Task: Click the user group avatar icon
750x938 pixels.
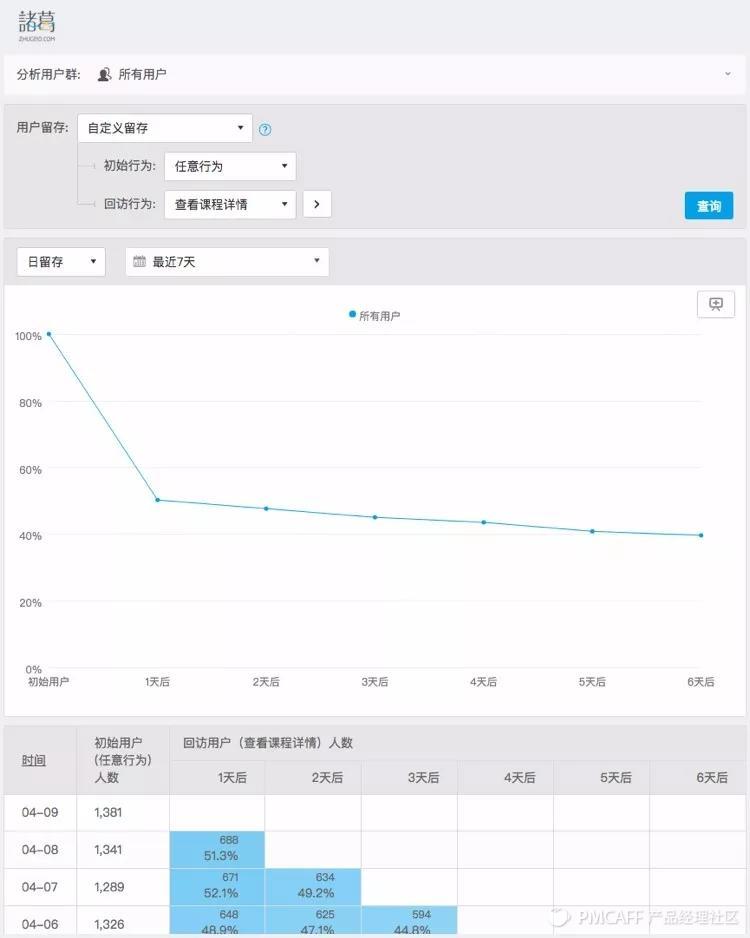Action: coord(104,74)
